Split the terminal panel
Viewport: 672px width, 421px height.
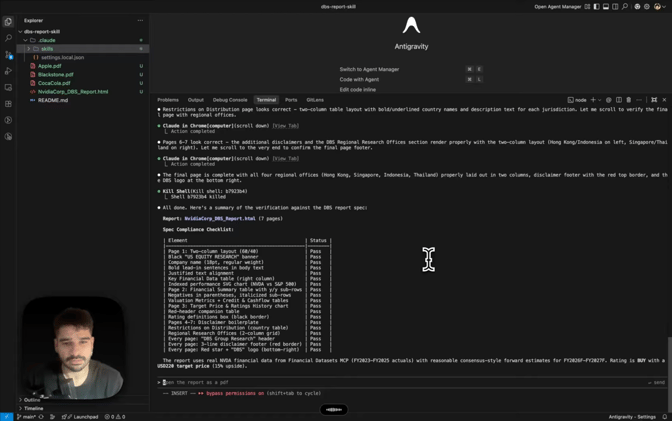(x=619, y=100)
